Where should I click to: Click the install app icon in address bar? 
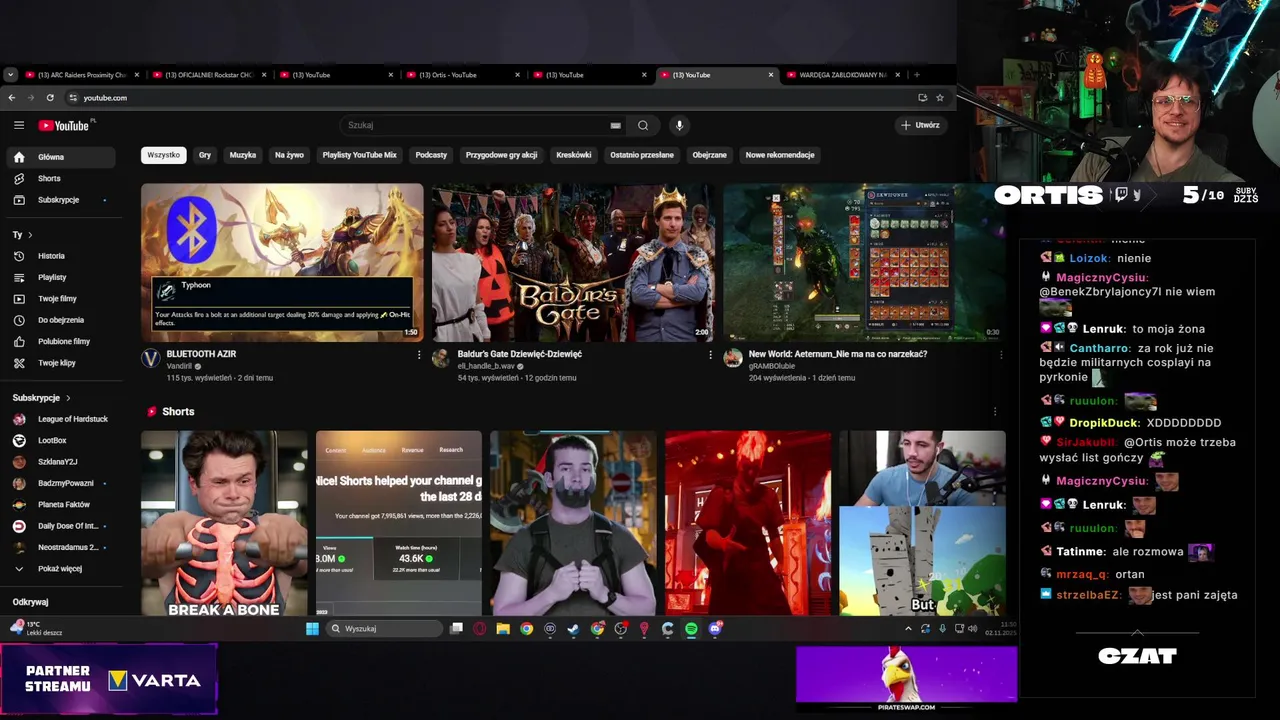click(x=922, y=98)
